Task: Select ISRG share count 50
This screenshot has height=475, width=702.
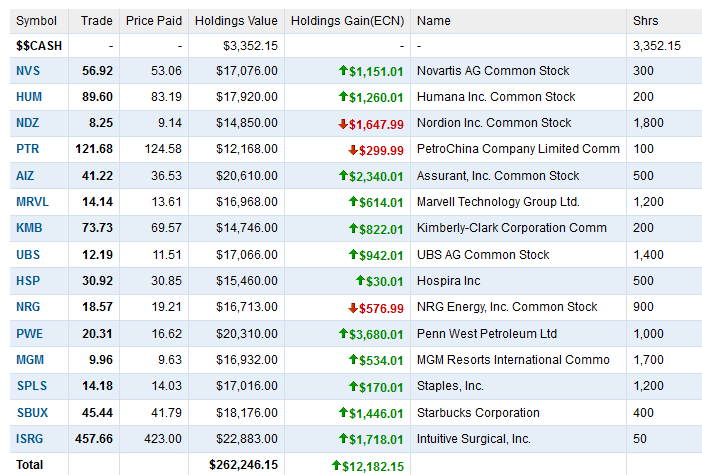Action: point(640,438)
